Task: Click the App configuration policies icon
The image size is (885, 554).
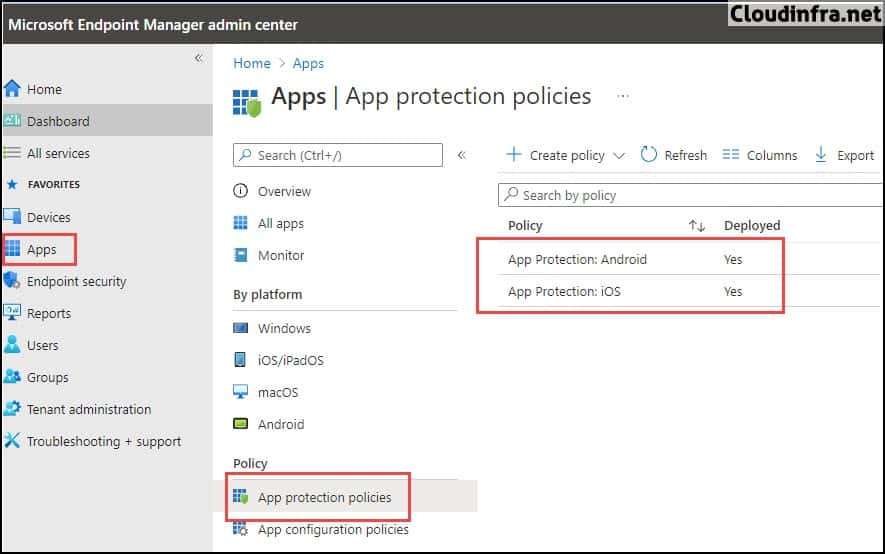Action: click(240, 529)
